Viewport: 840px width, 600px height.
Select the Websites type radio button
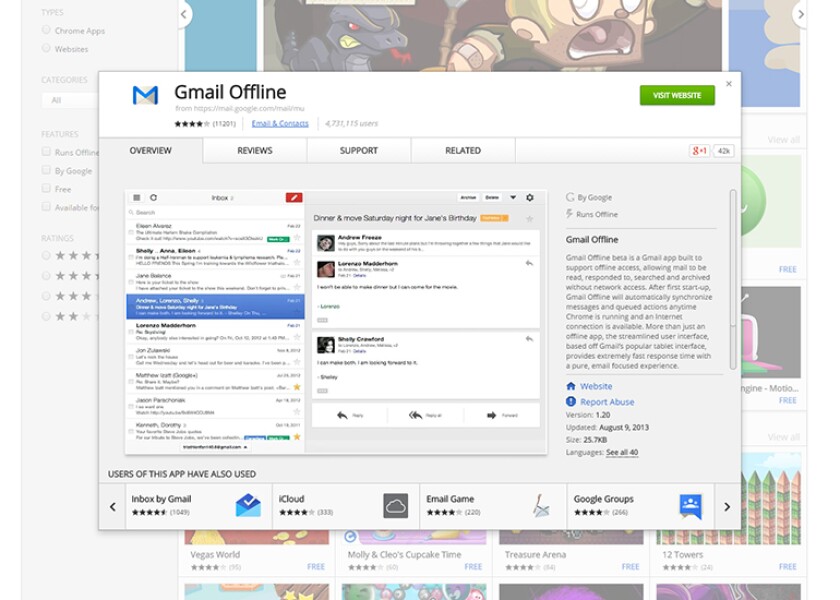(x=46, y=48)
